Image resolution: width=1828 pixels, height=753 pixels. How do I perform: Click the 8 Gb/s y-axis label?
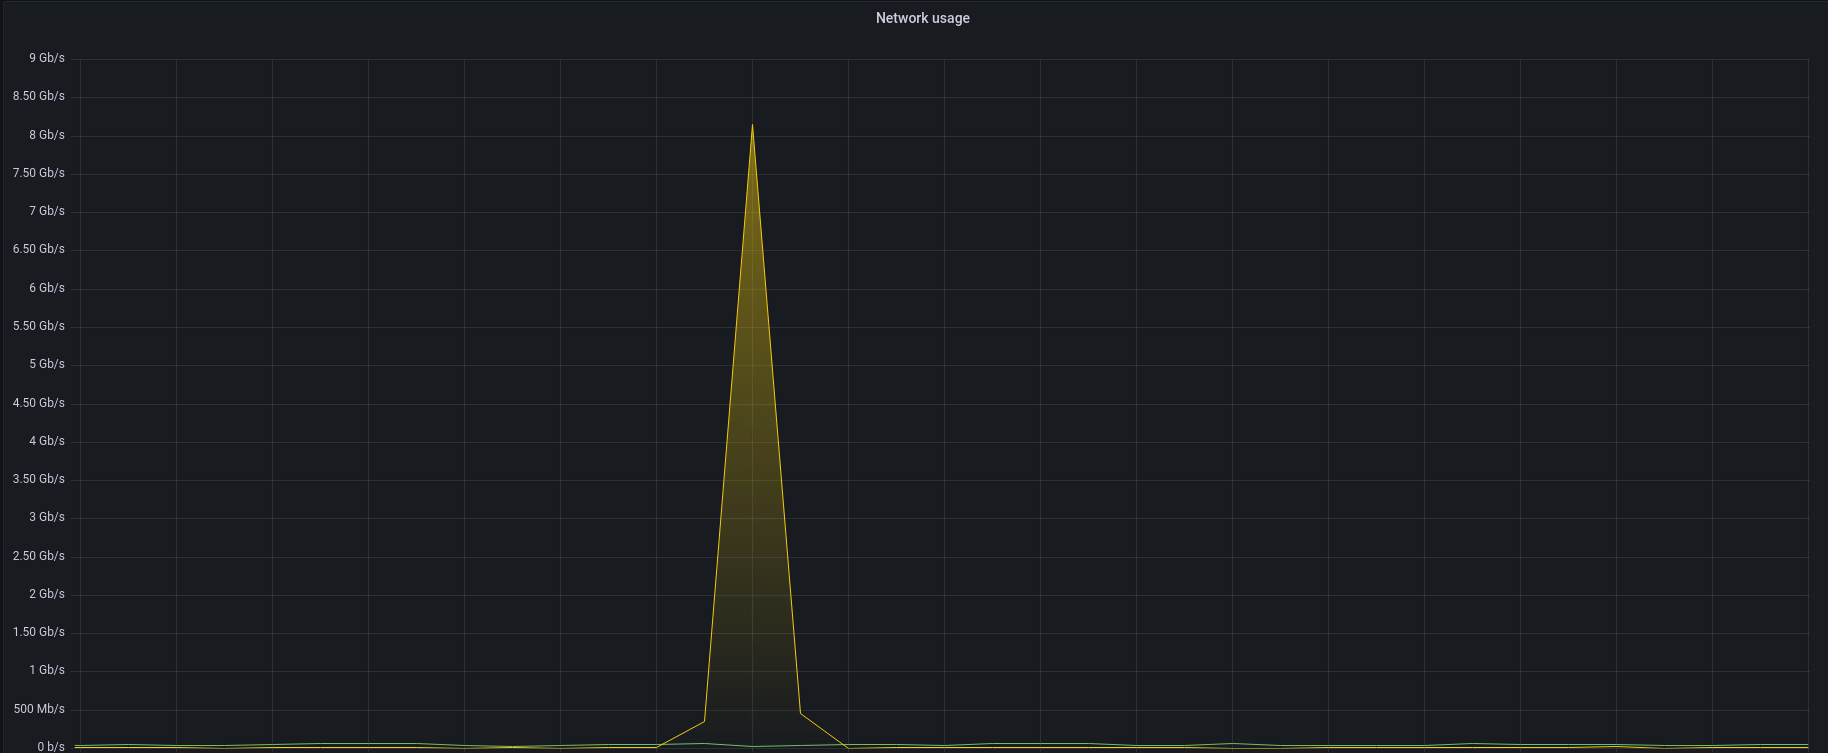[x=46, y=135]
